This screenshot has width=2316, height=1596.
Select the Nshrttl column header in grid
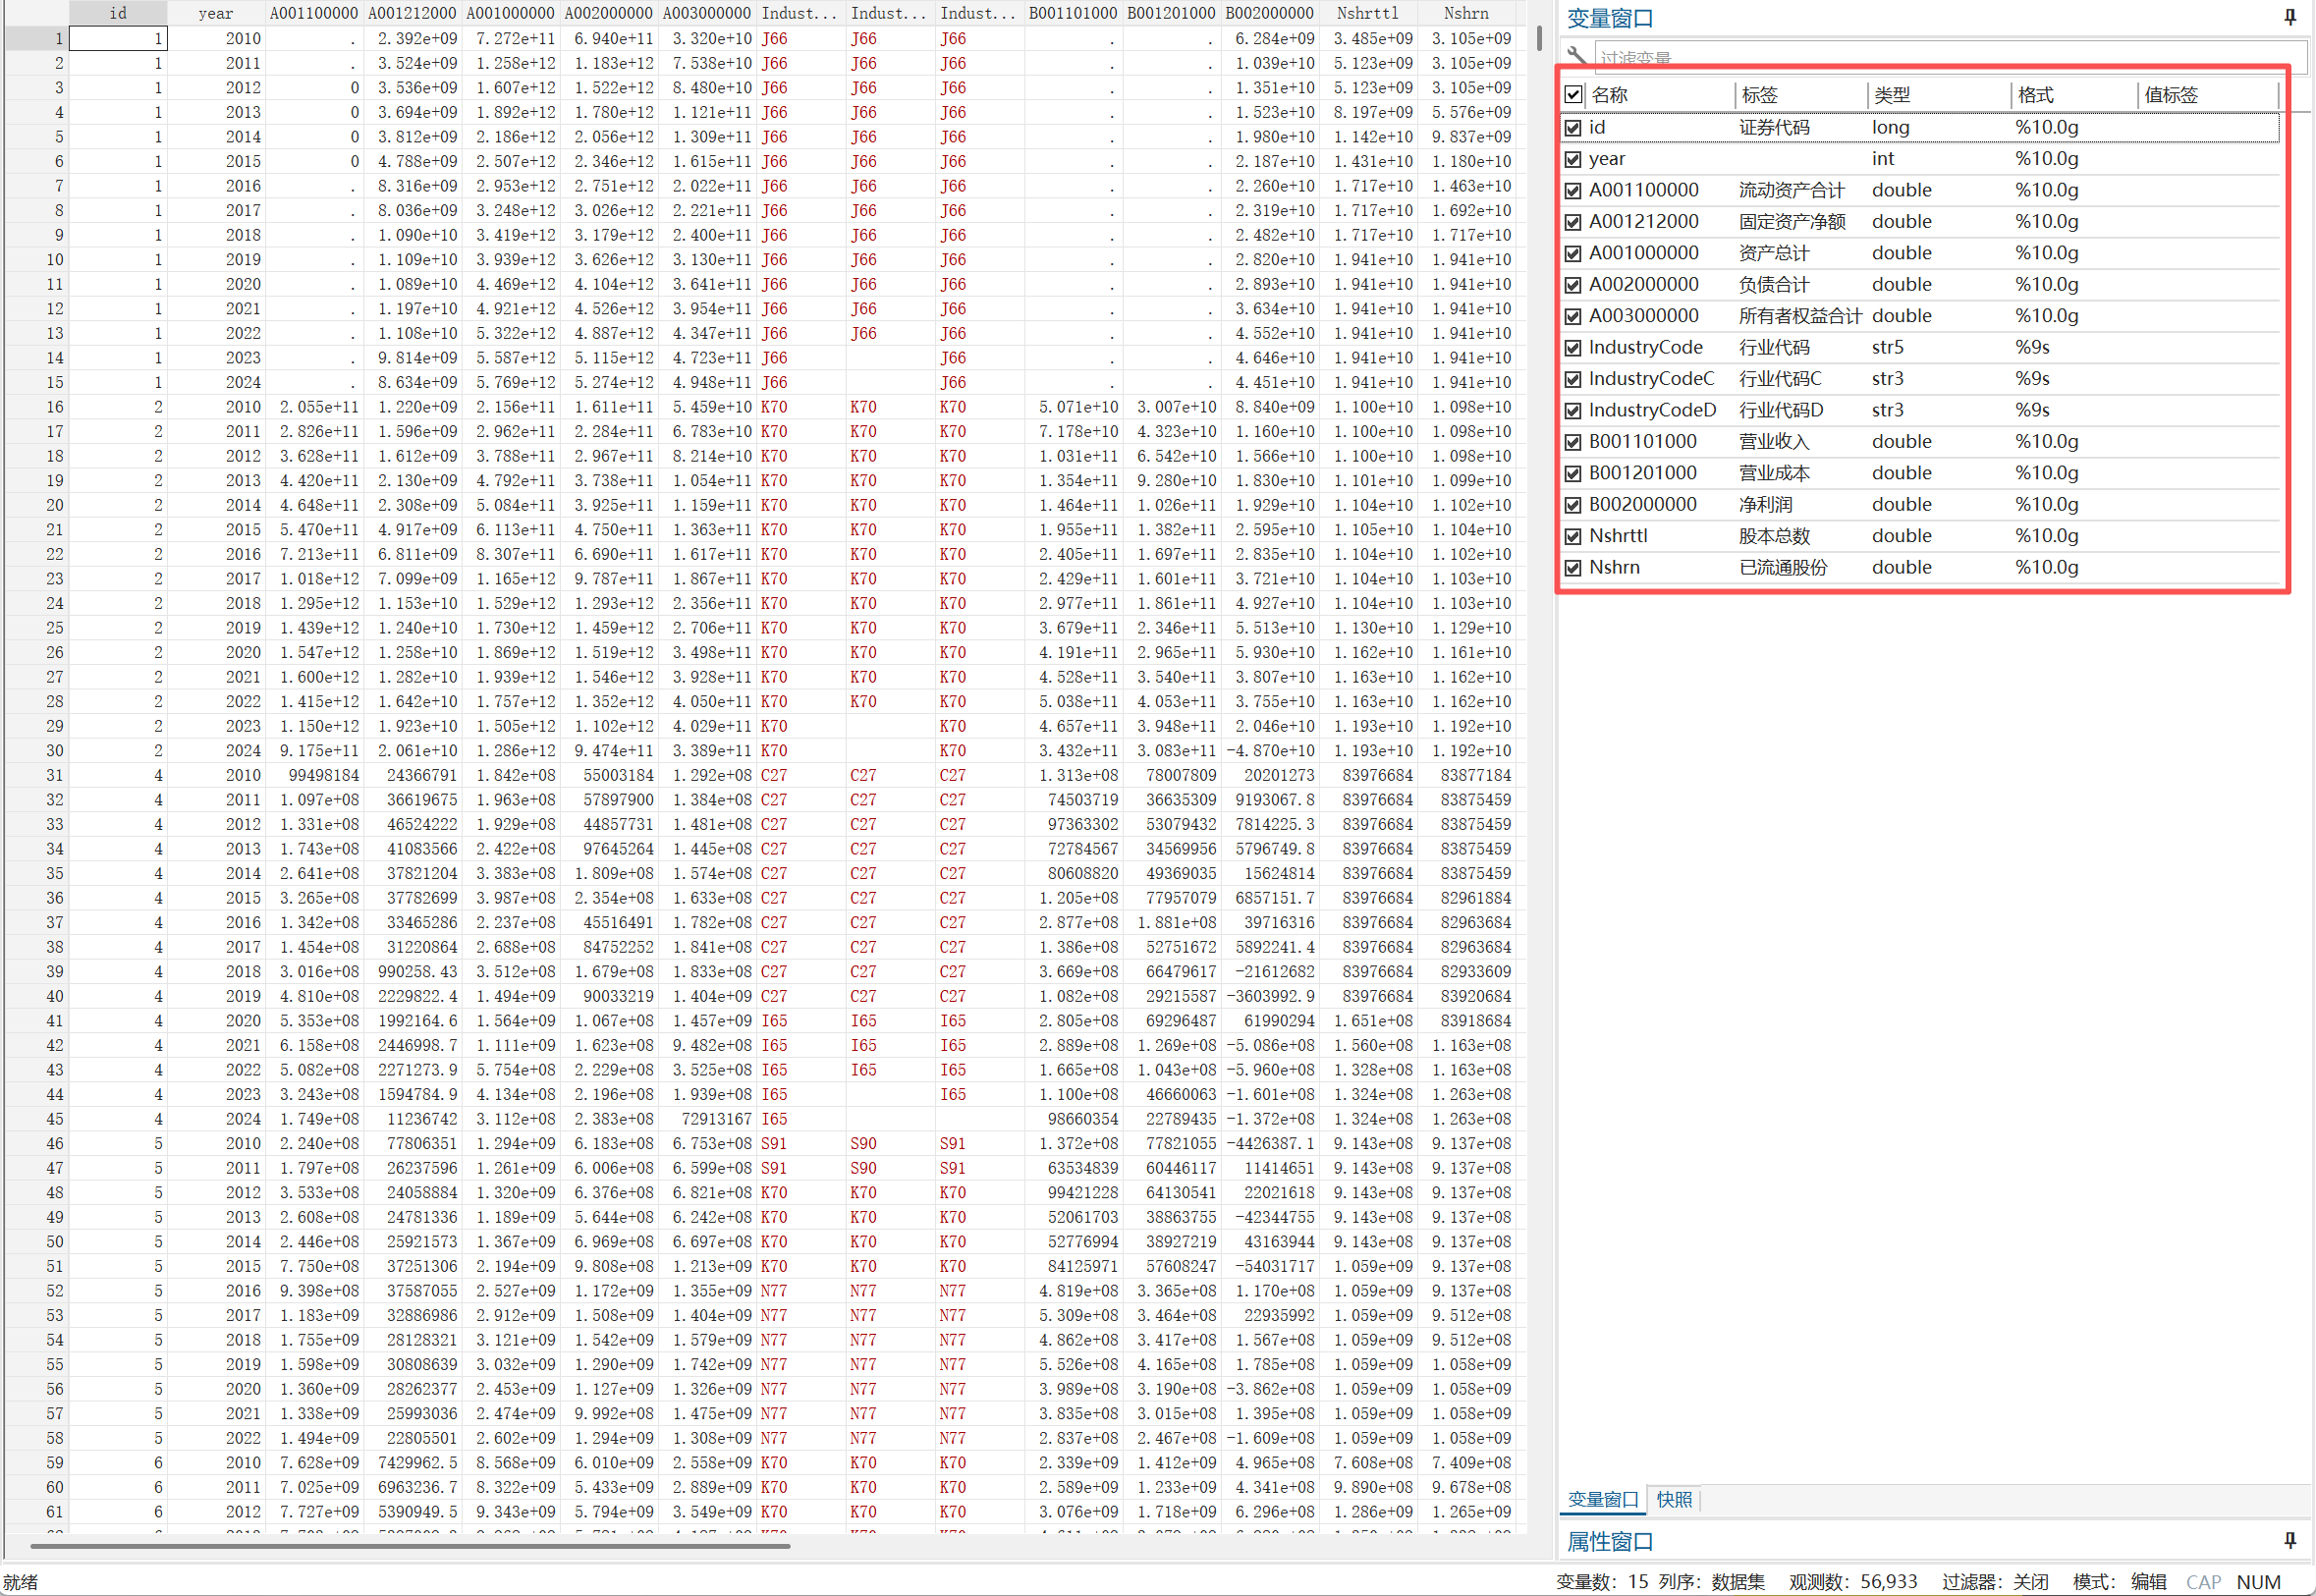(1367, 13)
